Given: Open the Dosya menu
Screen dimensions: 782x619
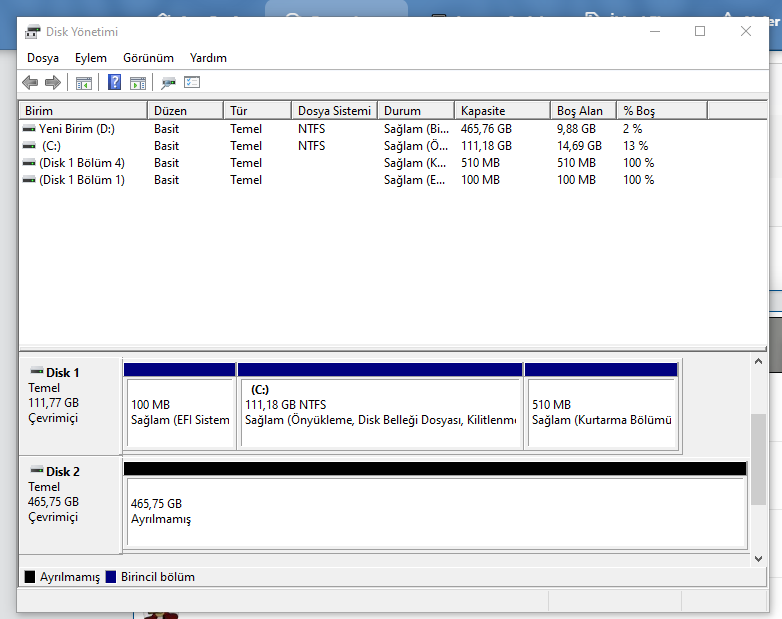Looking at the screenshot, I should pos(43,58).
